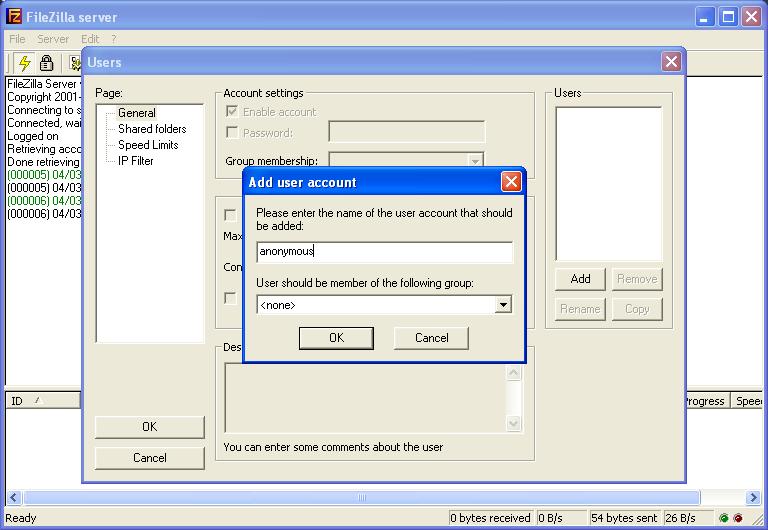Toggle the Password checkbox

click(232, 132)
